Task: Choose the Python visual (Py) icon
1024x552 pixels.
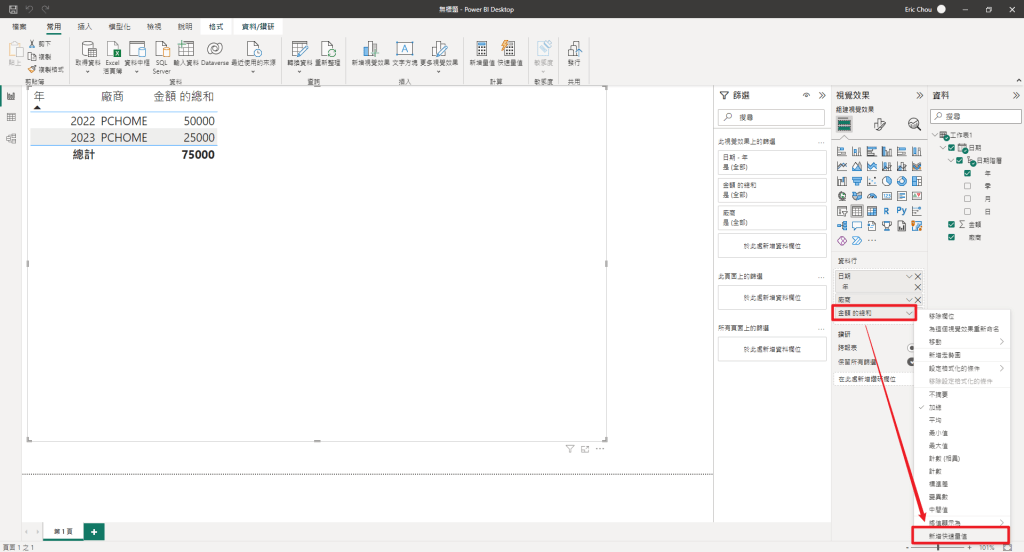Action: (901, 210)
